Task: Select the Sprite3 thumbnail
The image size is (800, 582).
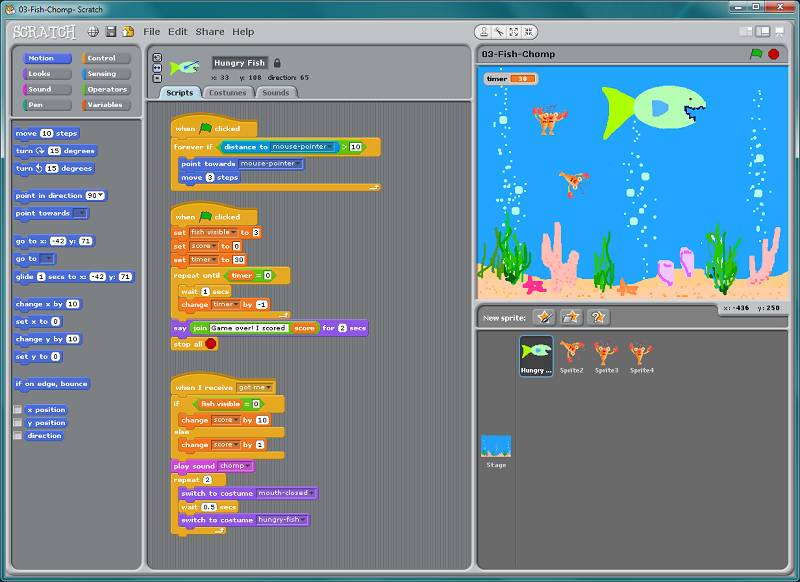Action: pos(606,356)
